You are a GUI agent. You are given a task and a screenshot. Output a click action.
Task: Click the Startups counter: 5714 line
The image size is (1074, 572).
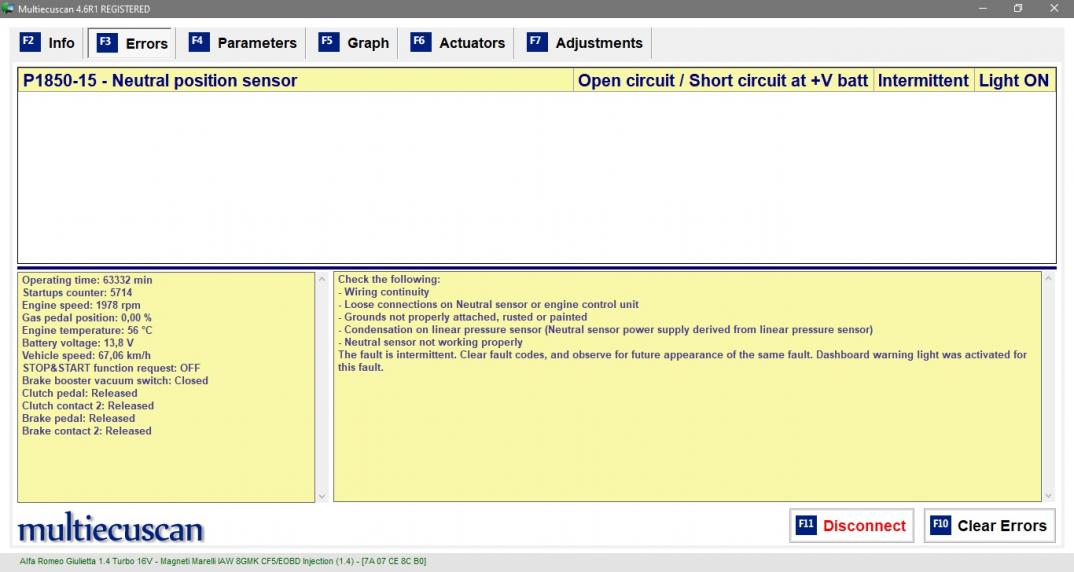pyautogui.click(x=77, y=293)
